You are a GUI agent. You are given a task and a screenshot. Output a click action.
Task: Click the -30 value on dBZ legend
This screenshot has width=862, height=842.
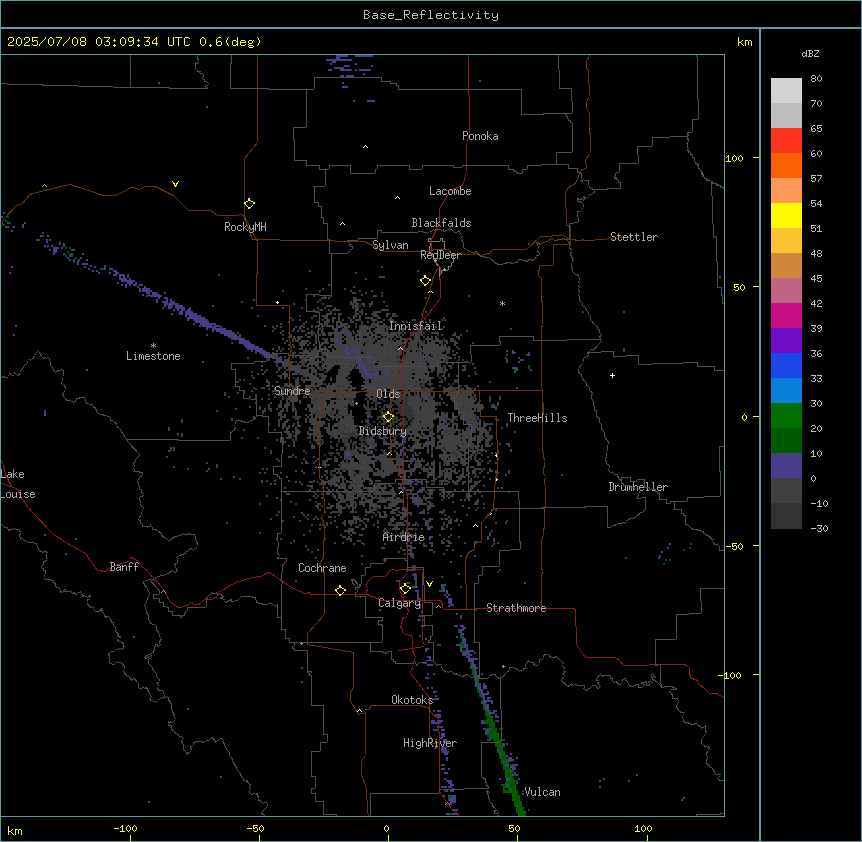click(x=819, y=528)
